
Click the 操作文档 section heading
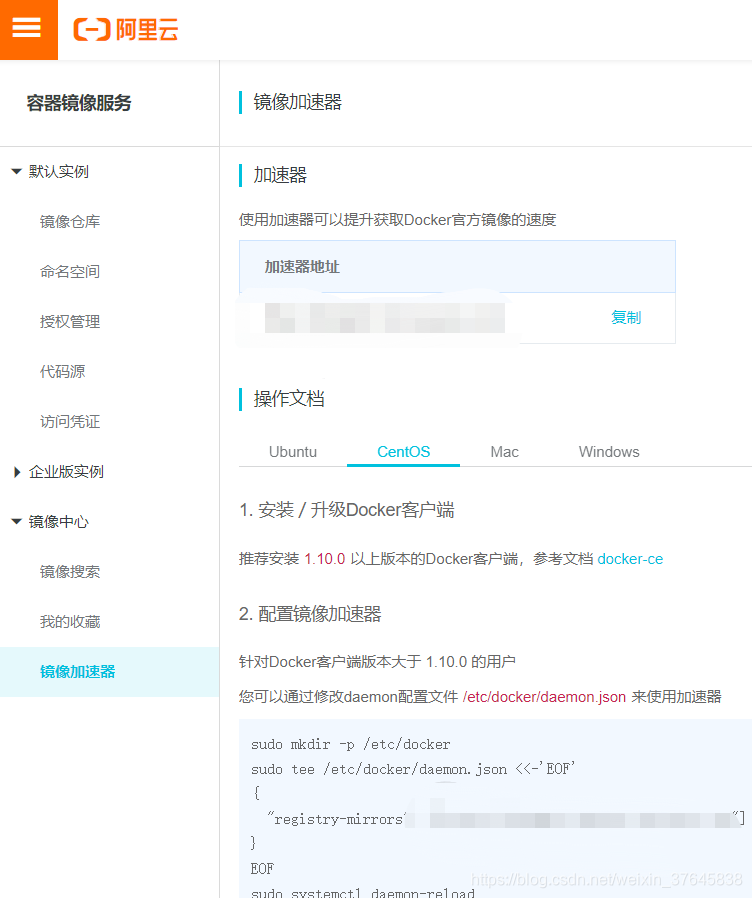click(289, 399)
